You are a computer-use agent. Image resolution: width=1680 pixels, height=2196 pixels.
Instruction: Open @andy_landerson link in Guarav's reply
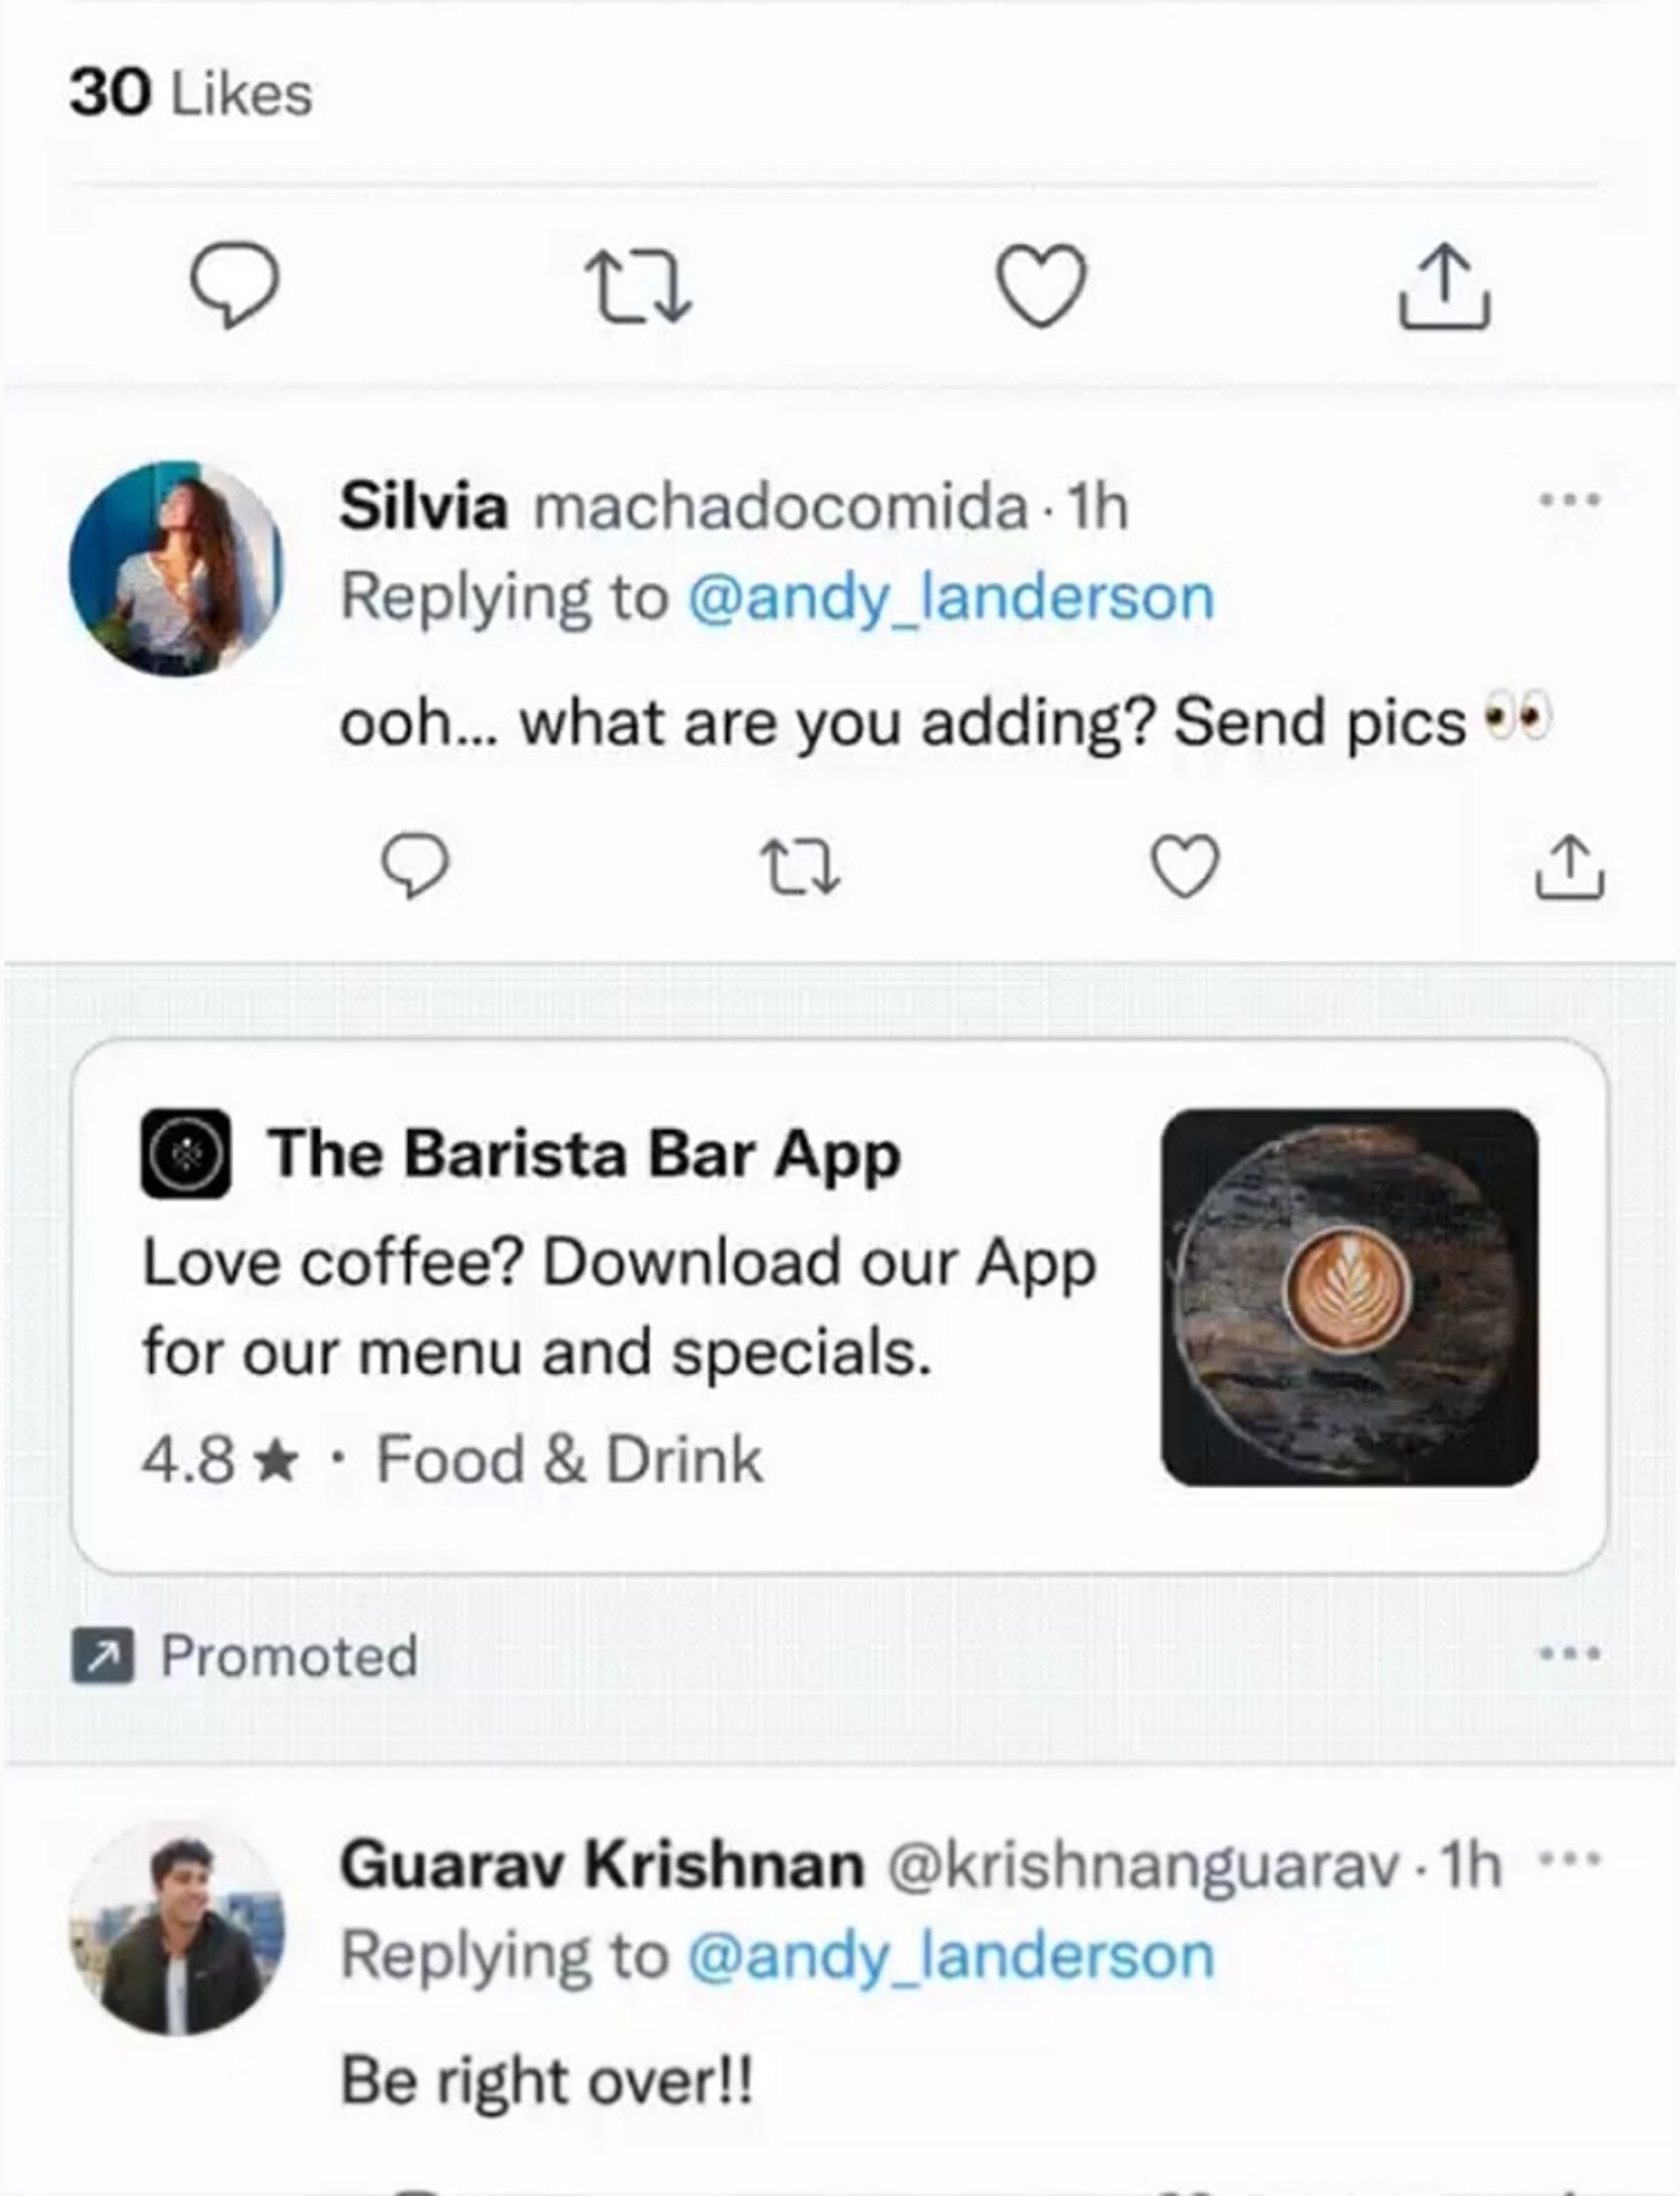pyautogui.click(x=950, y=1955)
